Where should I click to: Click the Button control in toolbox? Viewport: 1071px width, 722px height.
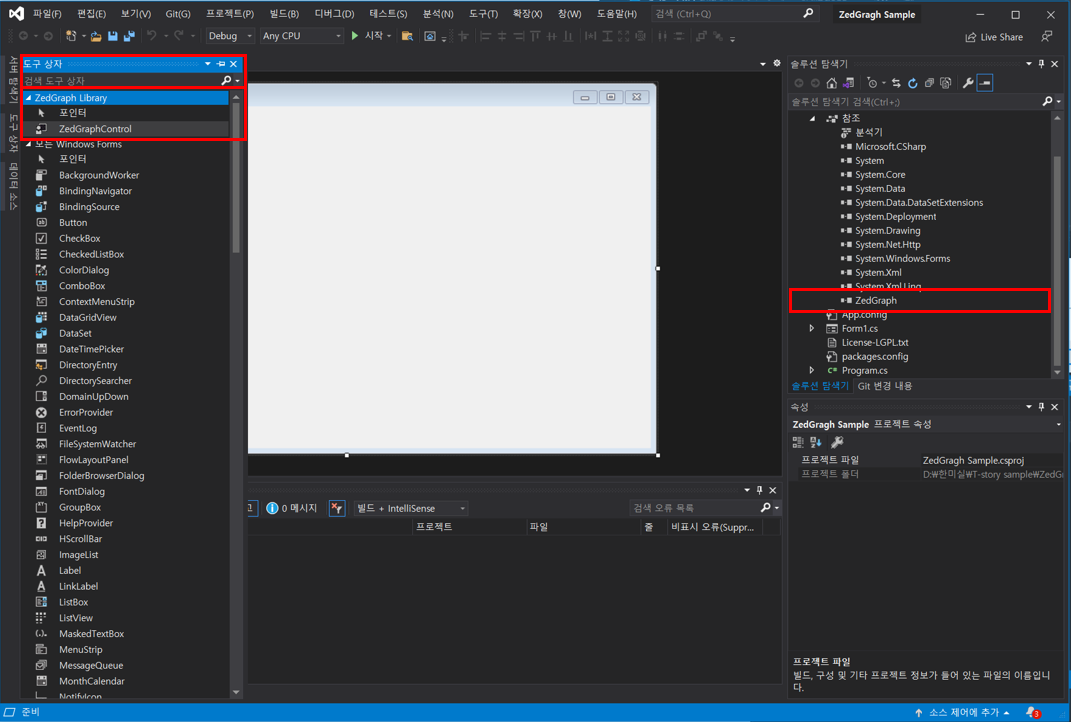click(x=72, y=223)
